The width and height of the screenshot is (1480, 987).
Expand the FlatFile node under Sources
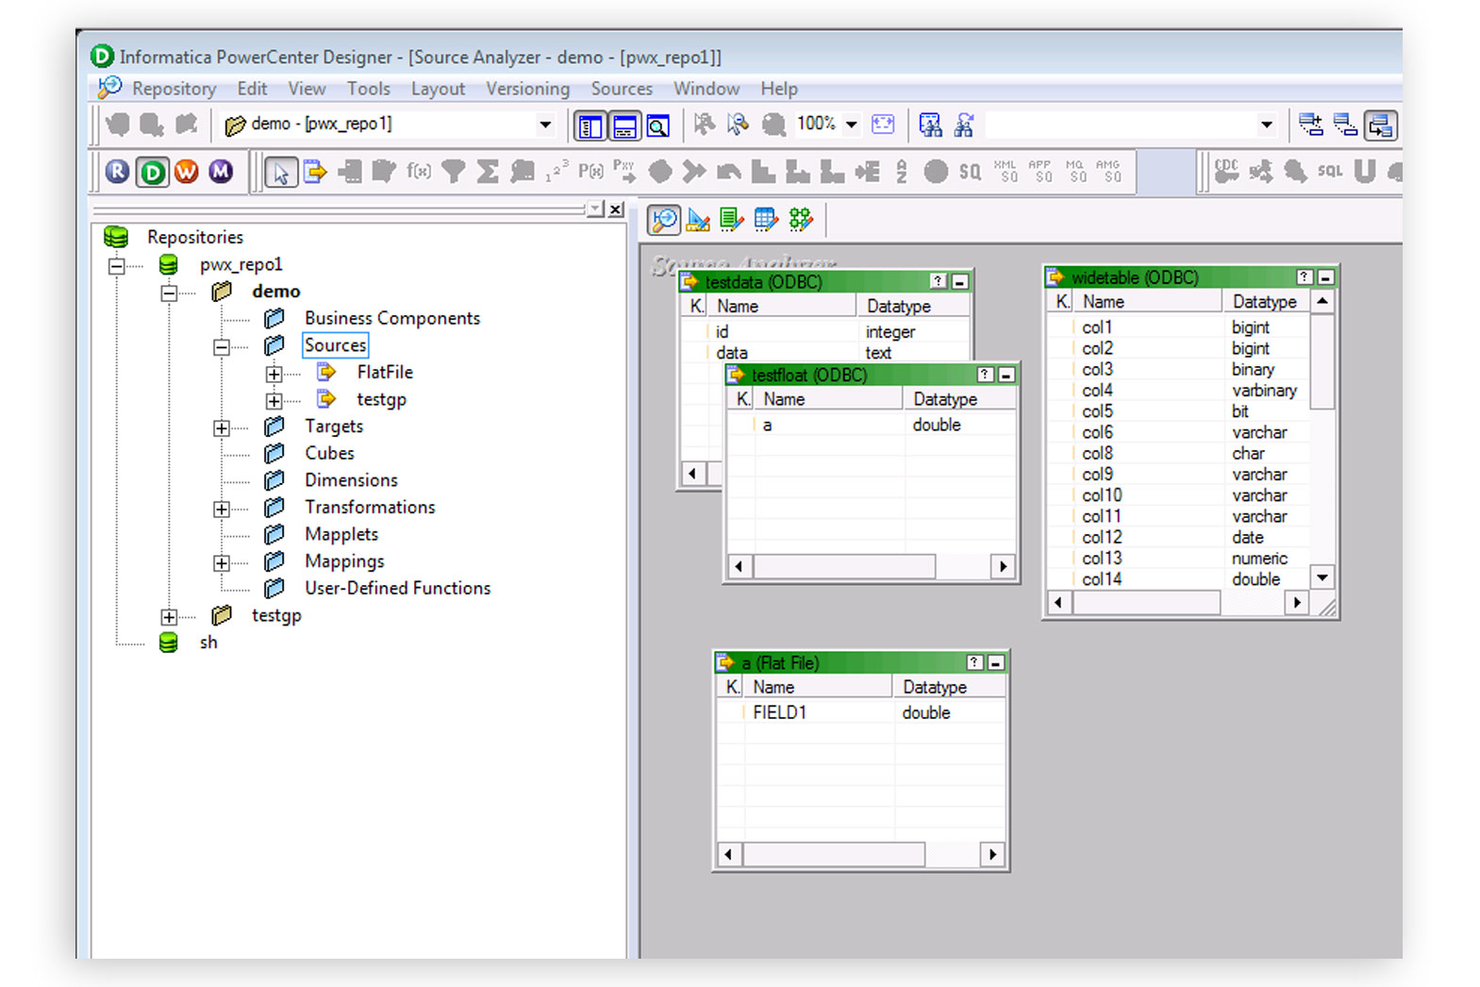274,374
